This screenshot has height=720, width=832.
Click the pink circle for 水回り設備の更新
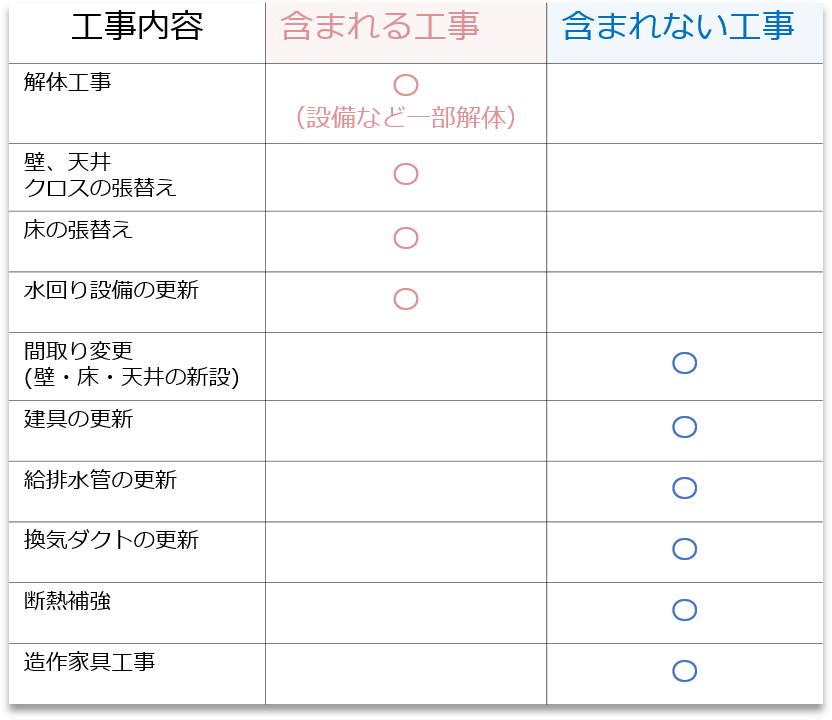pyautogui.click(x=406, y=299)
